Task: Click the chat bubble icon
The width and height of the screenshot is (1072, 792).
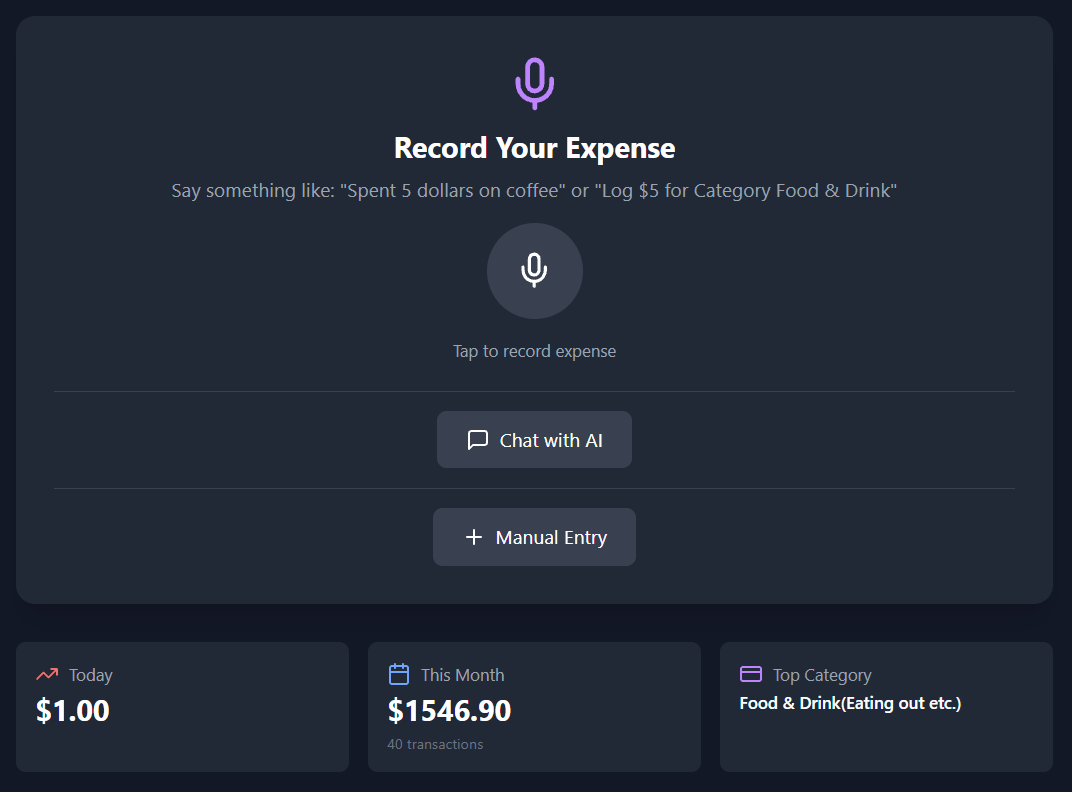Action: click(x=477, y=440)
